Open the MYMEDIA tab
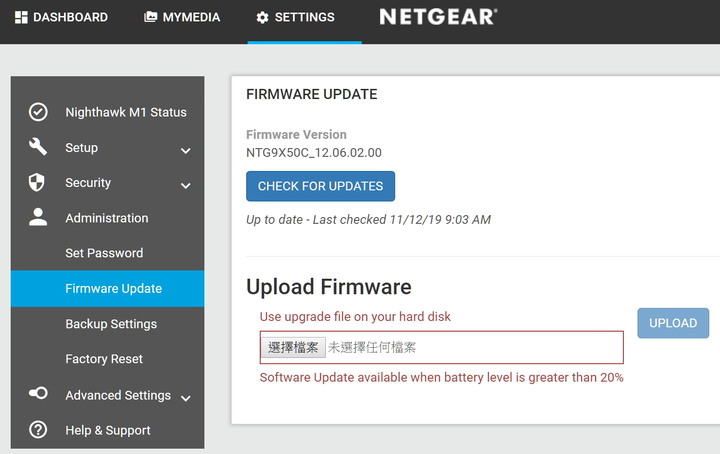The image size is (720, 454). 182,17
